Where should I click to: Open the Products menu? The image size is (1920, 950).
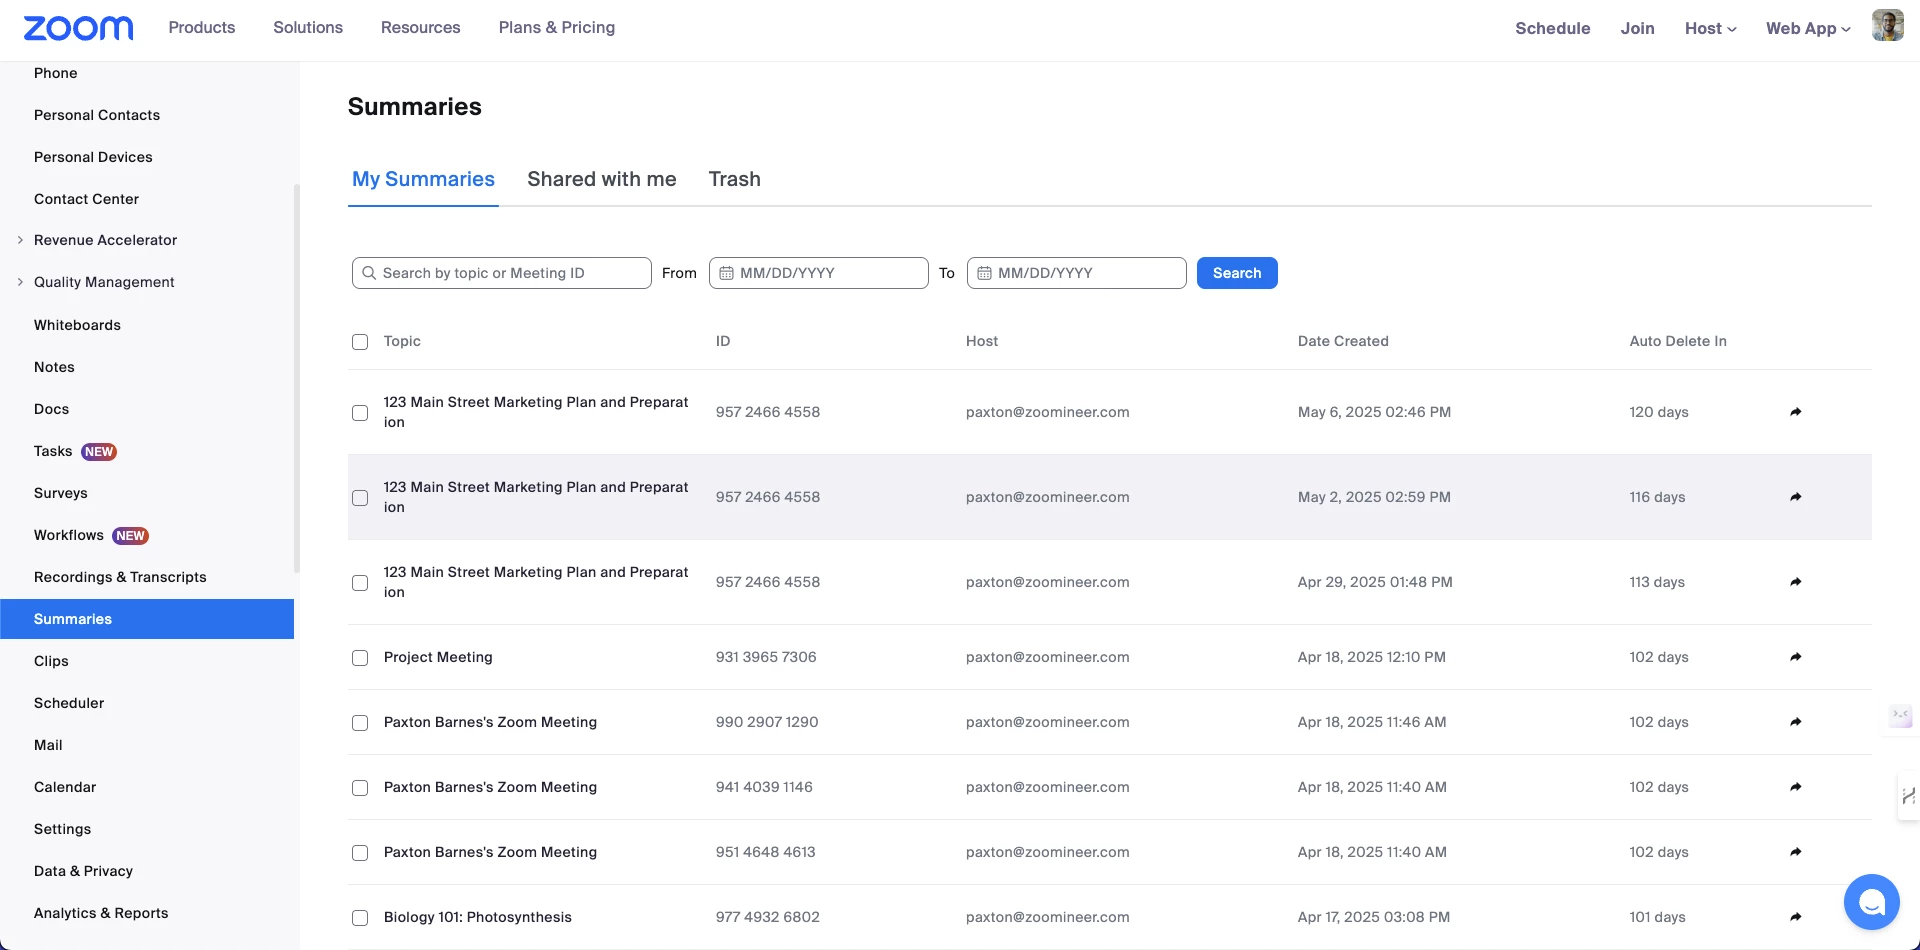202,28
